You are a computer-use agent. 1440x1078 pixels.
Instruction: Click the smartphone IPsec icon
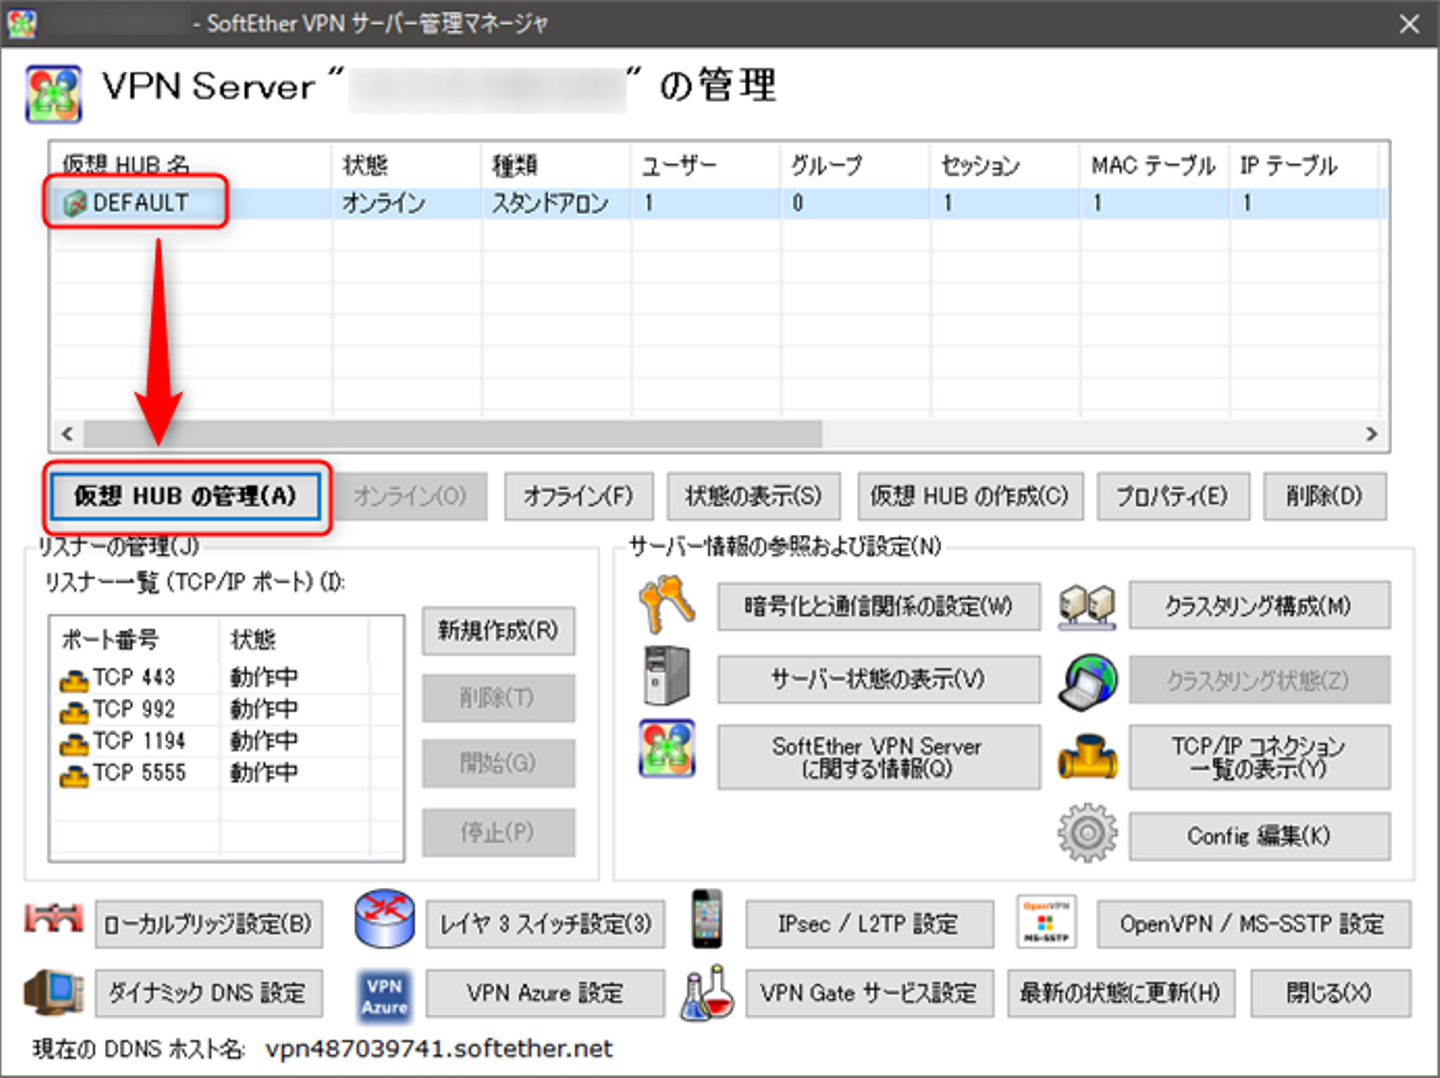706,918
